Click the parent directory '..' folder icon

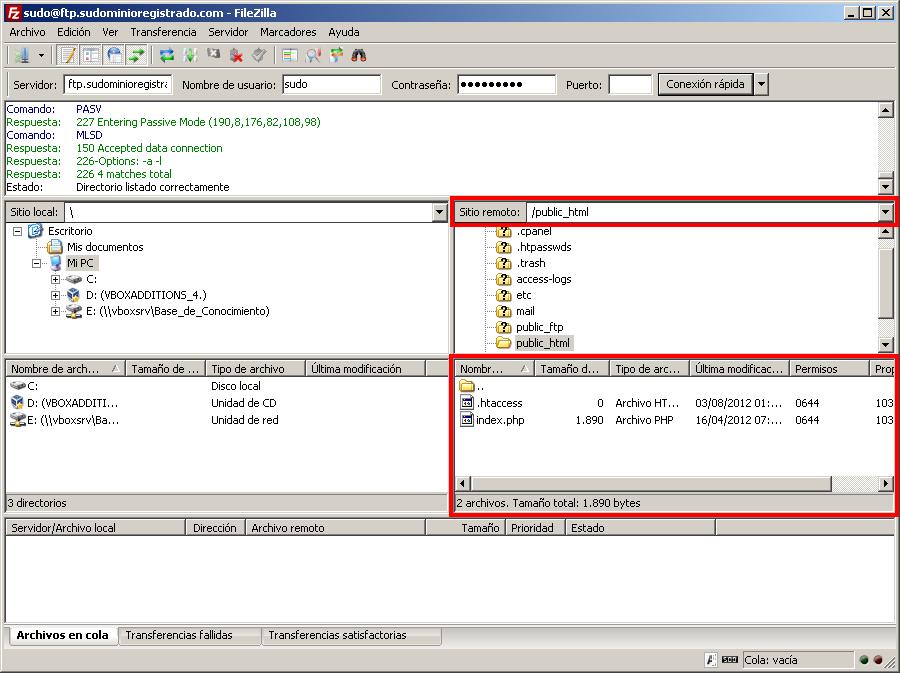[467, 386]
